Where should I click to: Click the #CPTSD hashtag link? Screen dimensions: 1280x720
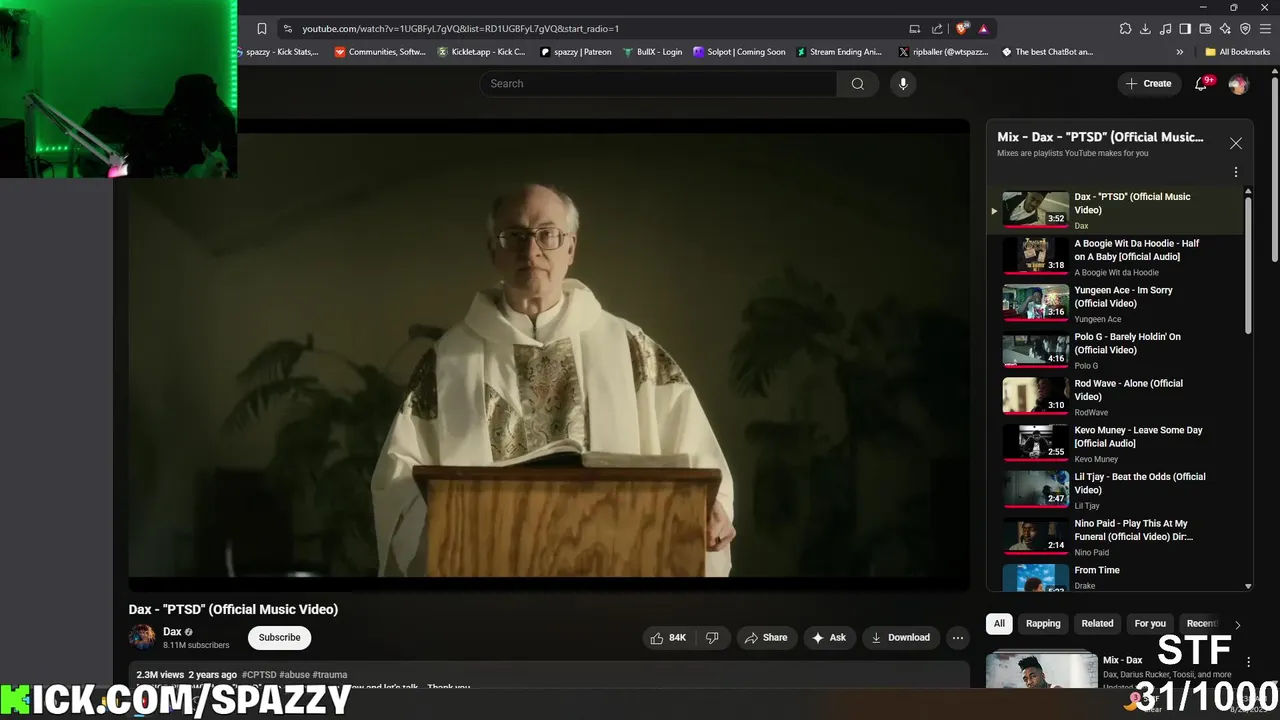(x=259, y=675)
